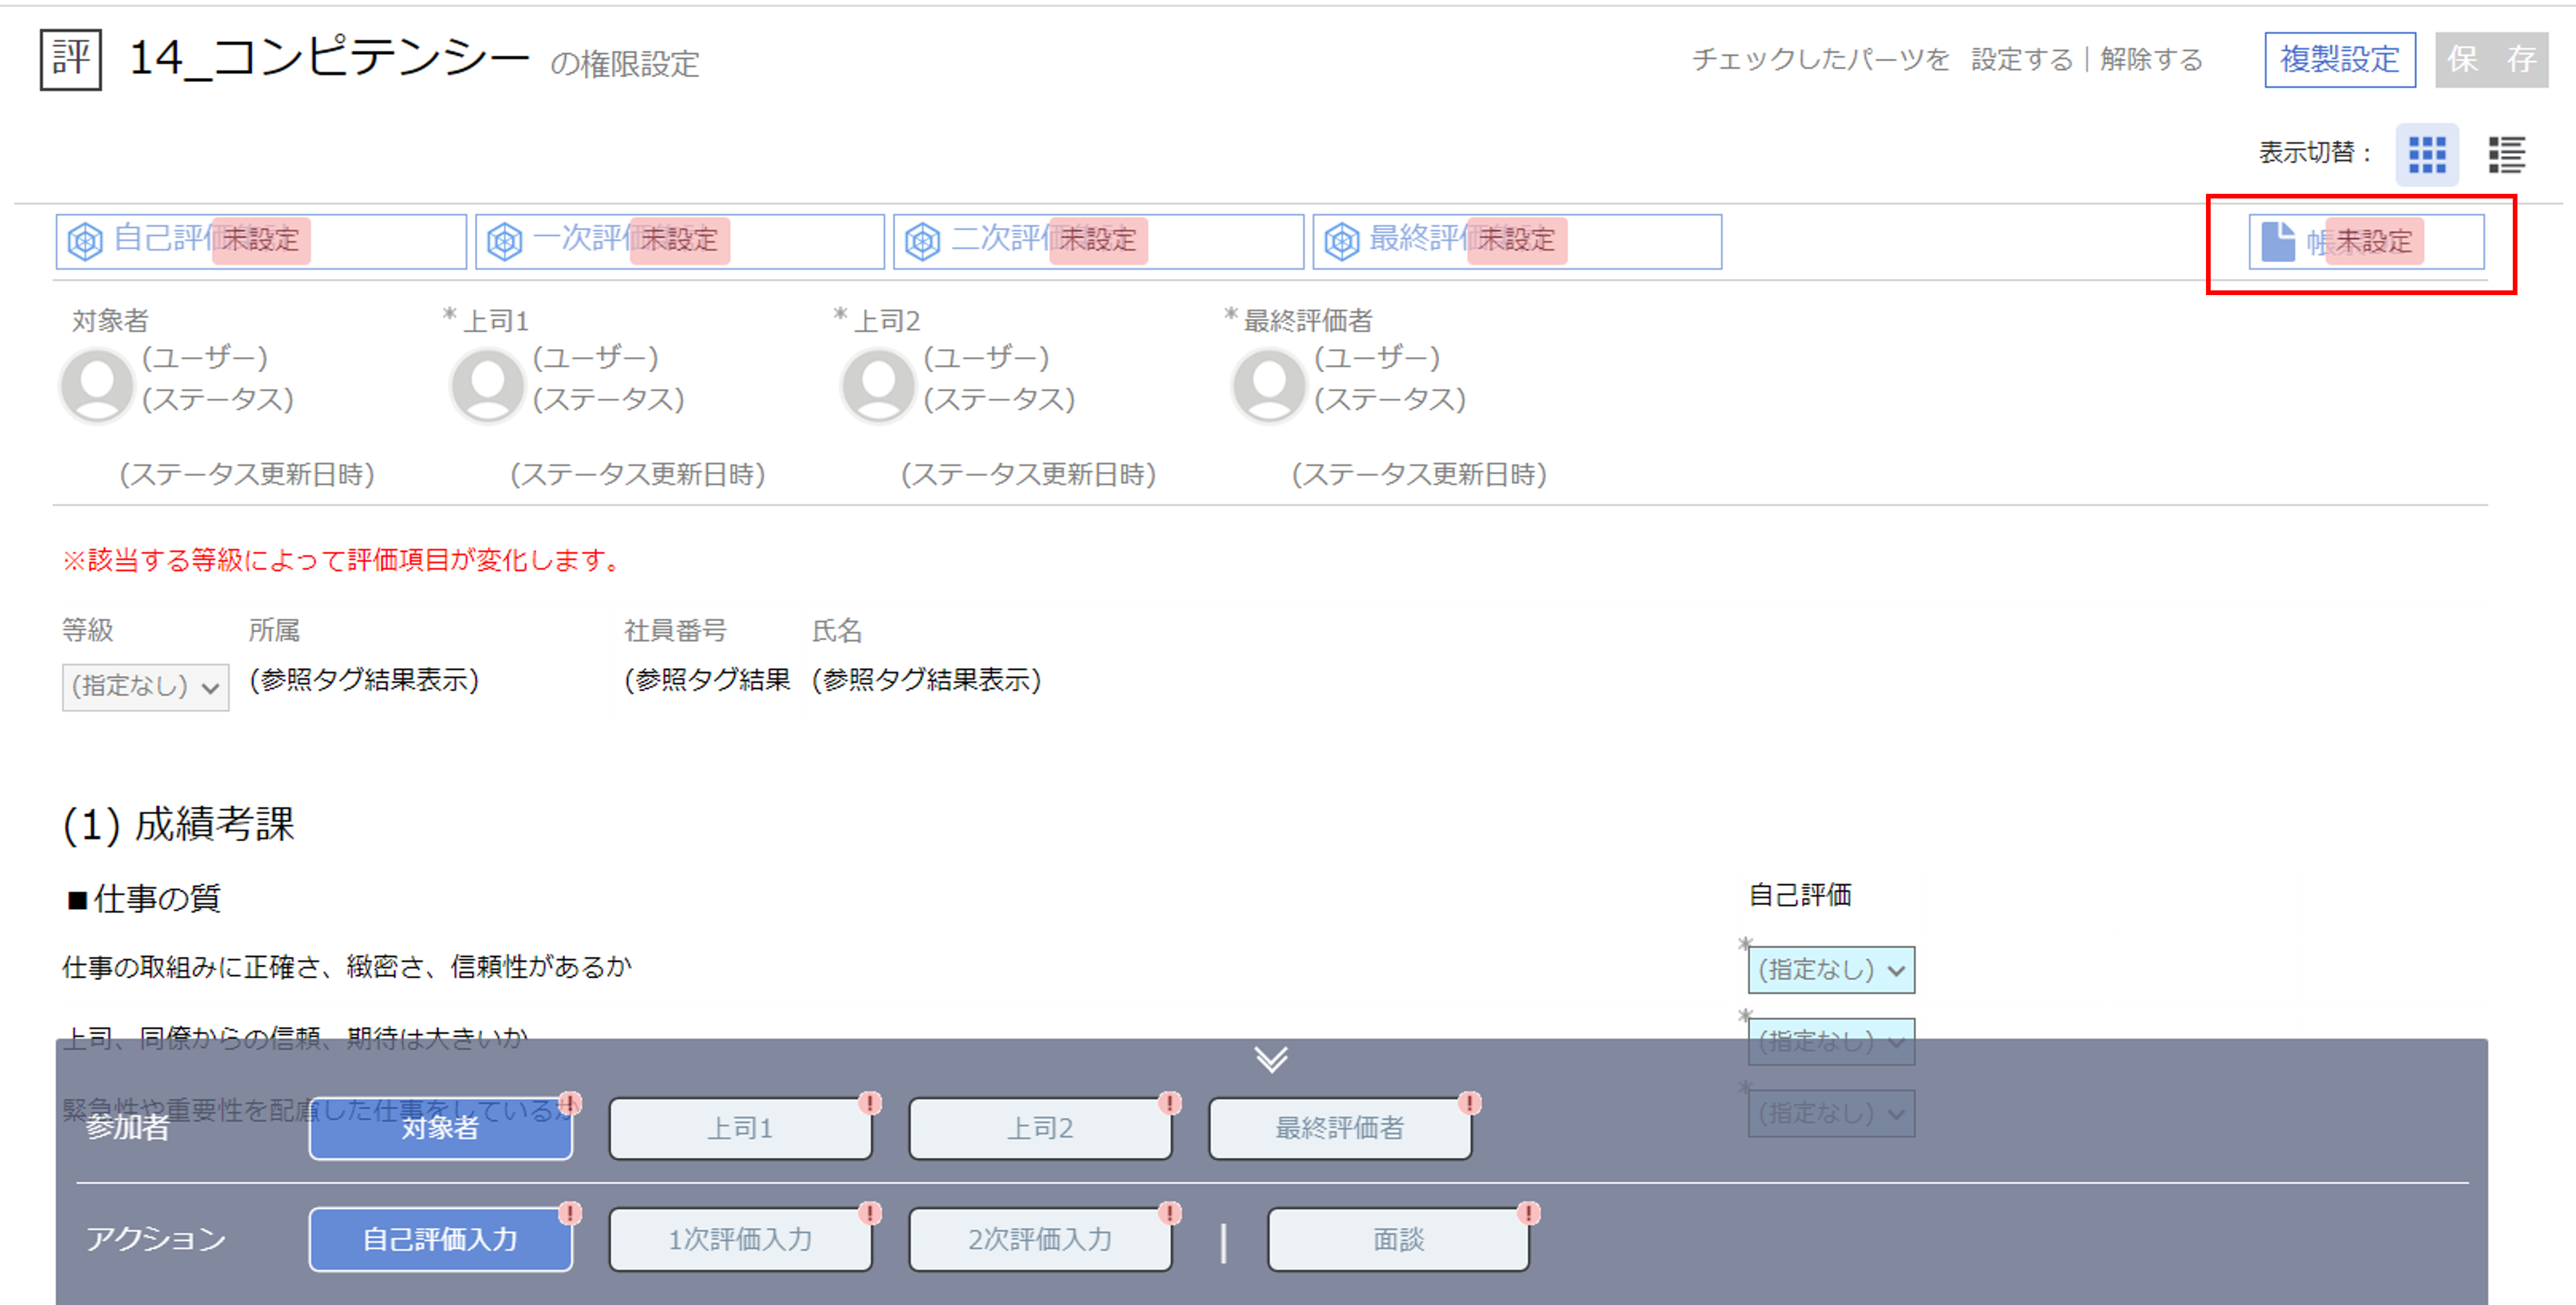
Task: Switch to grid tile view icon
Action: click(2426, 155)
